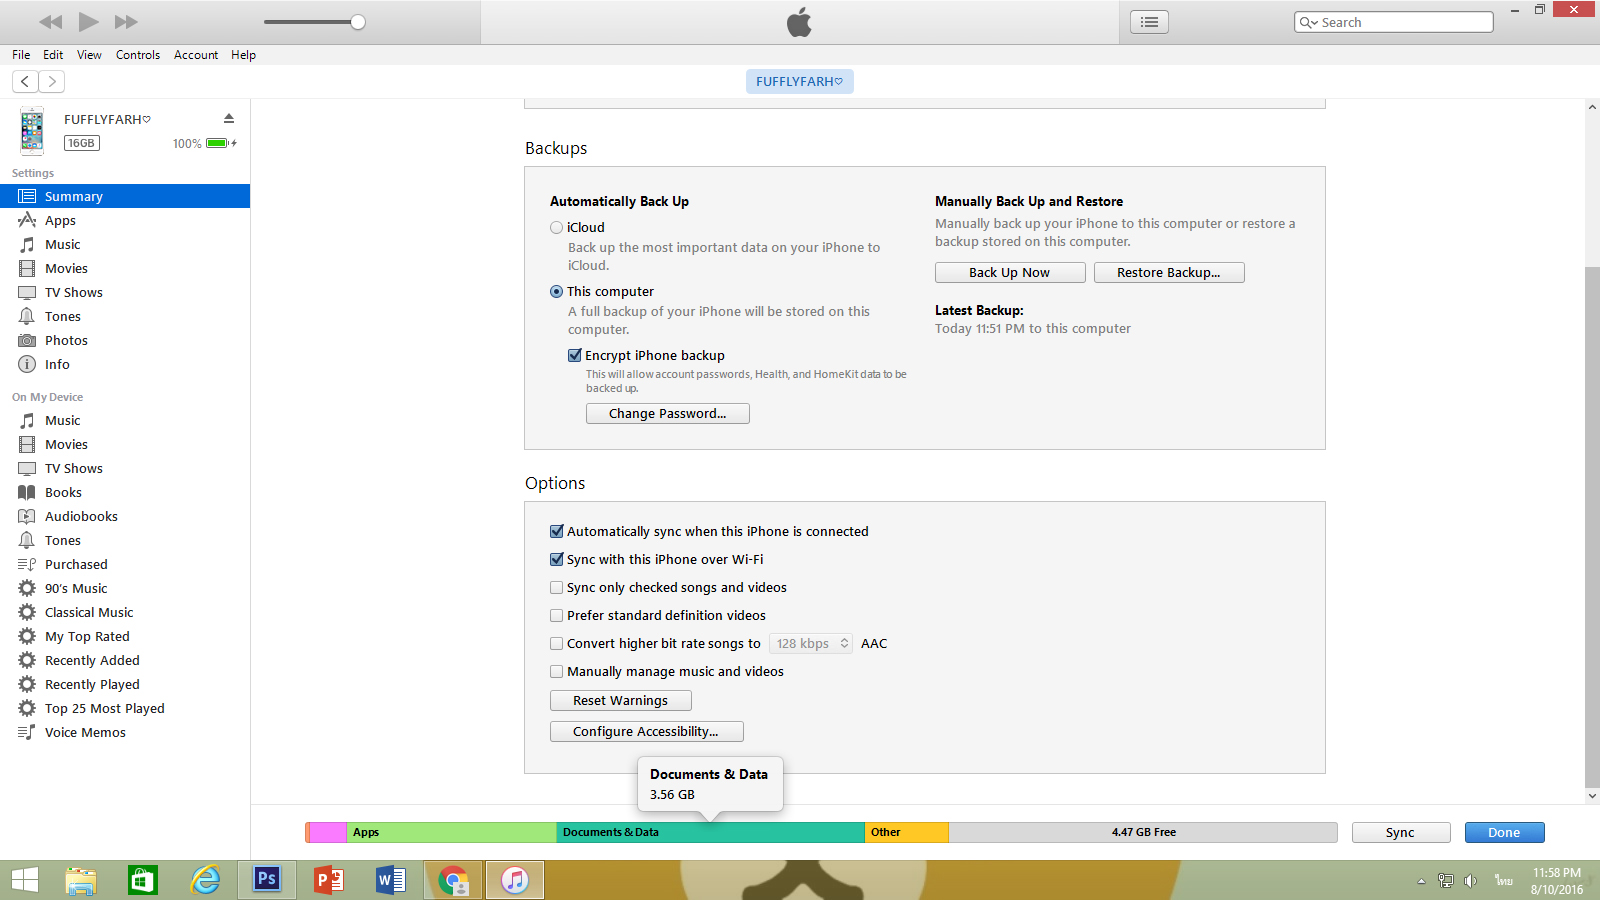1600x900 pixels.
Task: Select This computer backup option
Action: pos(556,291)
